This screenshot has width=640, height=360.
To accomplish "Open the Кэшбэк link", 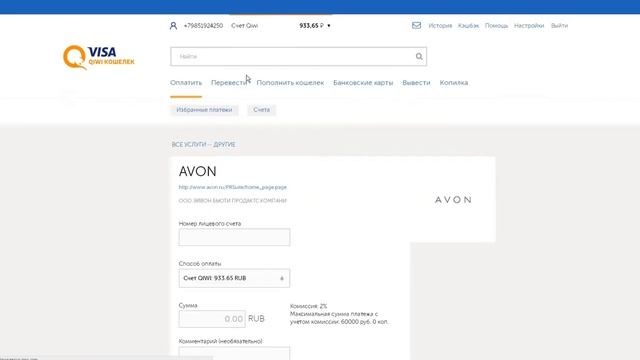I will pos(468,25).
